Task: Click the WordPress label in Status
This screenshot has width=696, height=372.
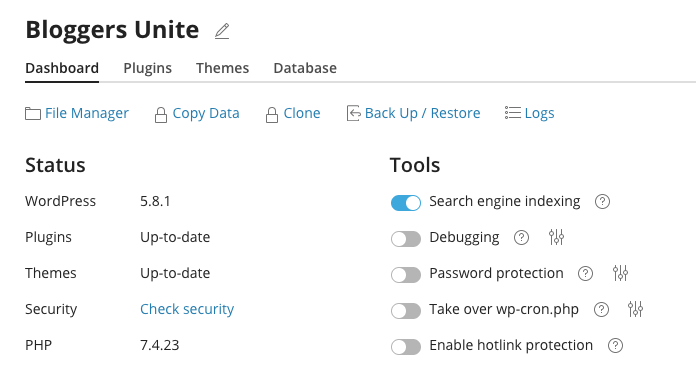Action: coord(60,201)
